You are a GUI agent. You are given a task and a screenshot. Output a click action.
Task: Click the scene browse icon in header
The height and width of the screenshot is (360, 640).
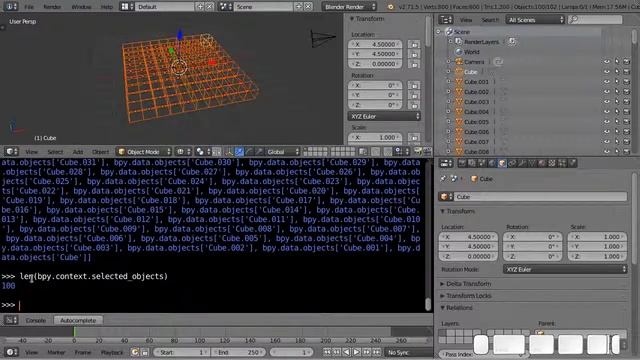225,7
